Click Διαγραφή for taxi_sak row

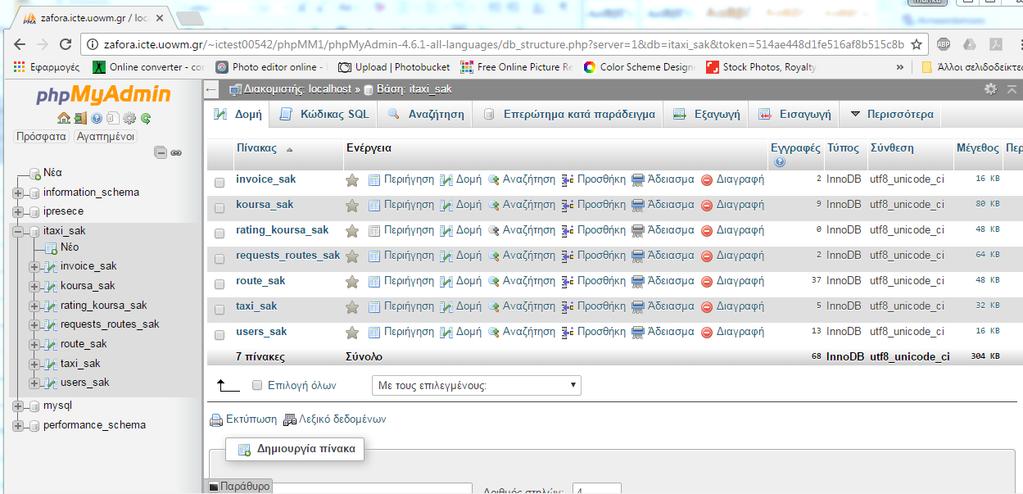(733, 306)
